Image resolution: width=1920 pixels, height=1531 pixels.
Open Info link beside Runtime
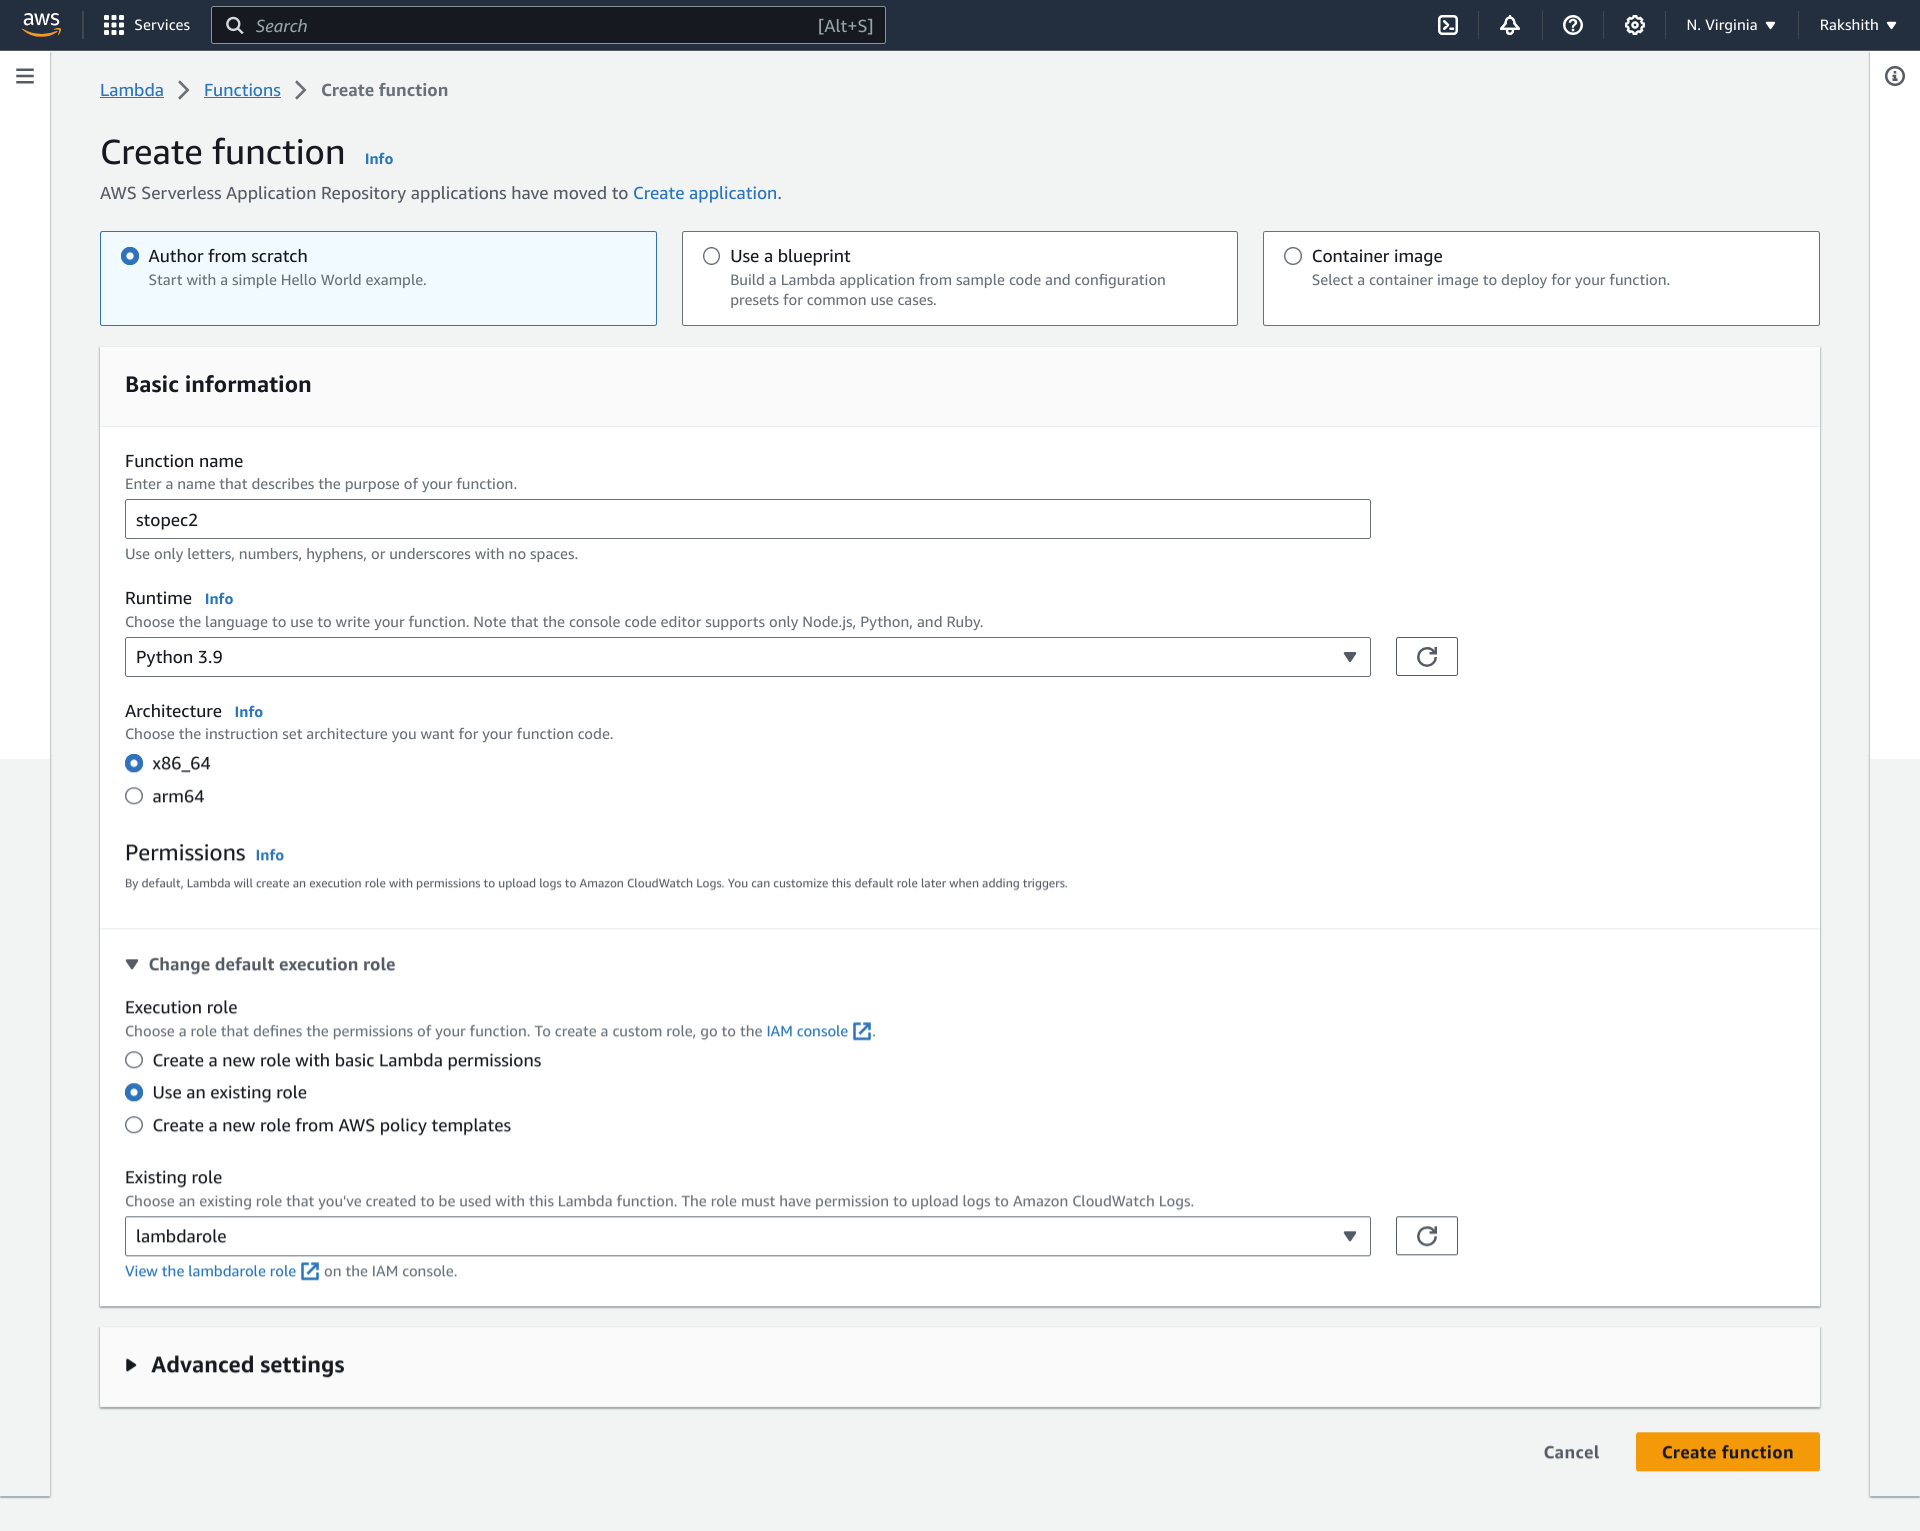[x=218, y=599]
